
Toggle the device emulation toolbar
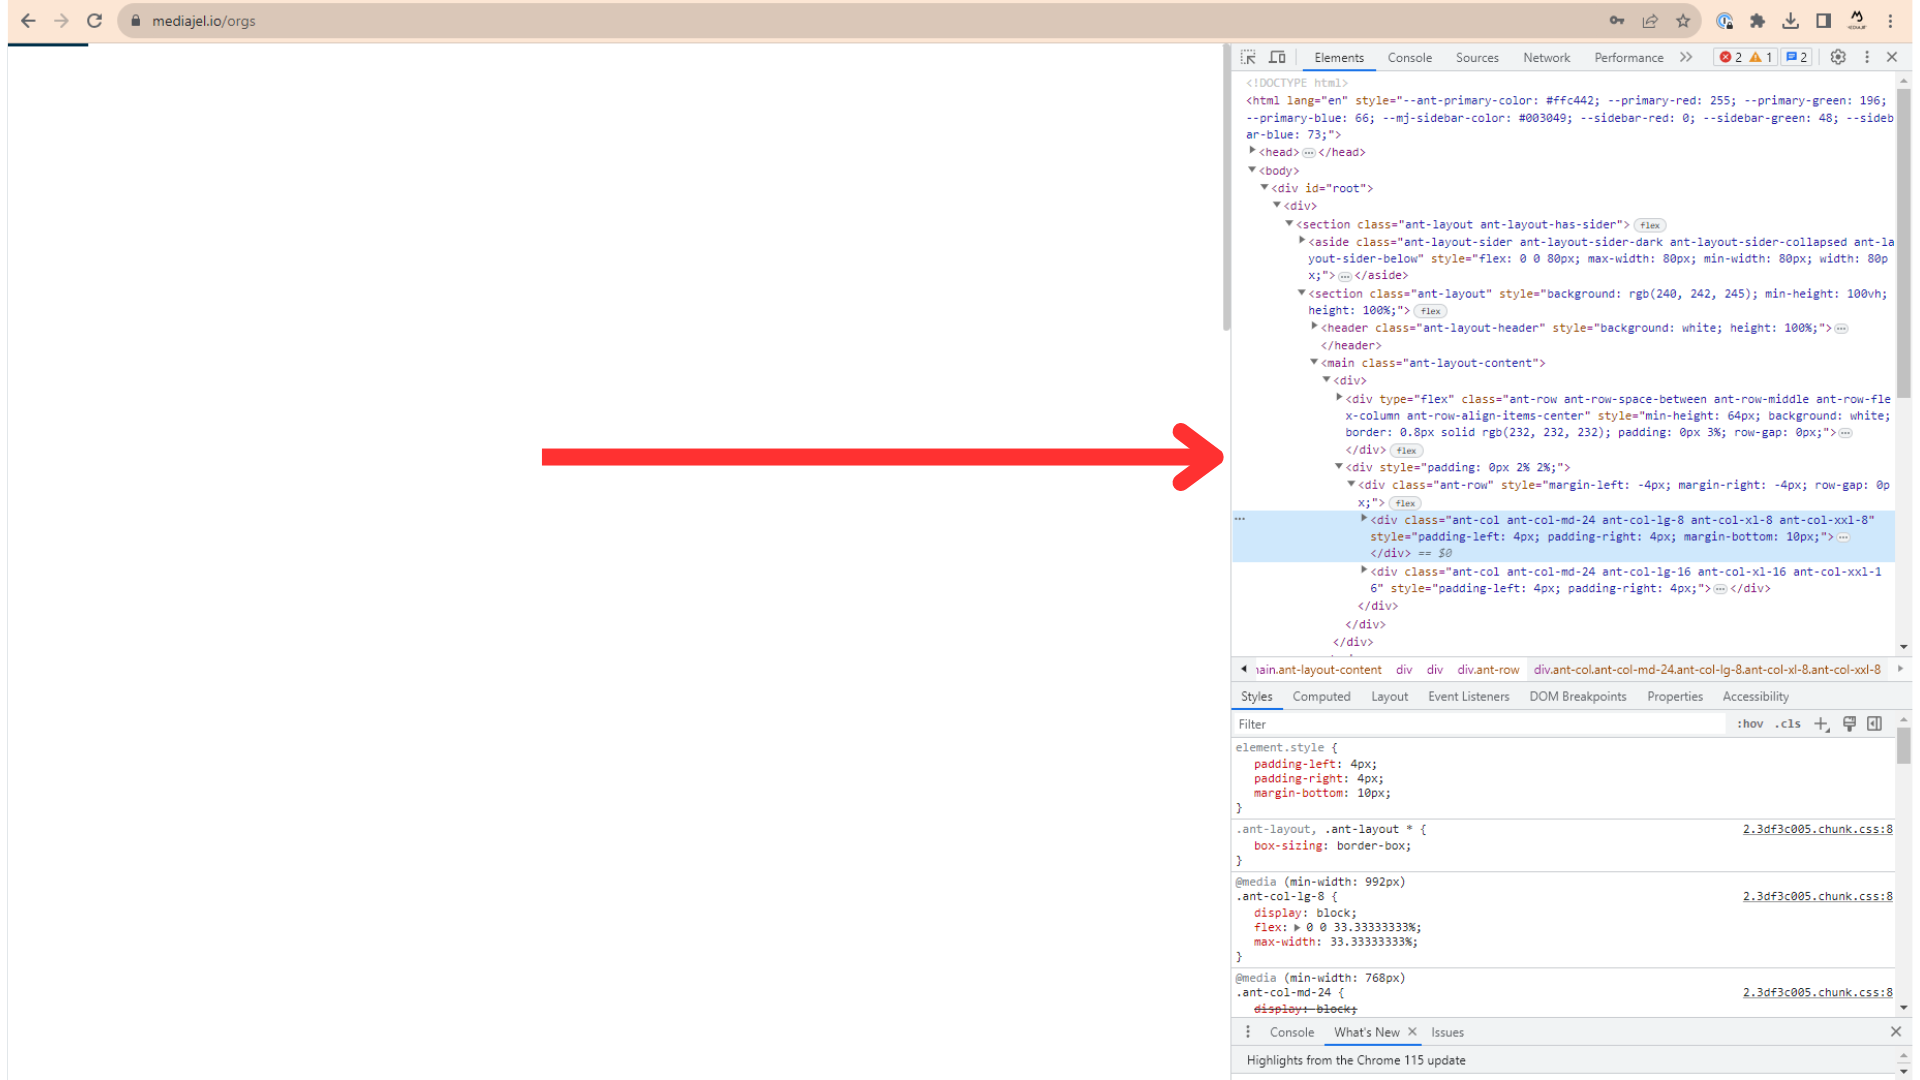pyautogui.click(x=1277, y=57)
